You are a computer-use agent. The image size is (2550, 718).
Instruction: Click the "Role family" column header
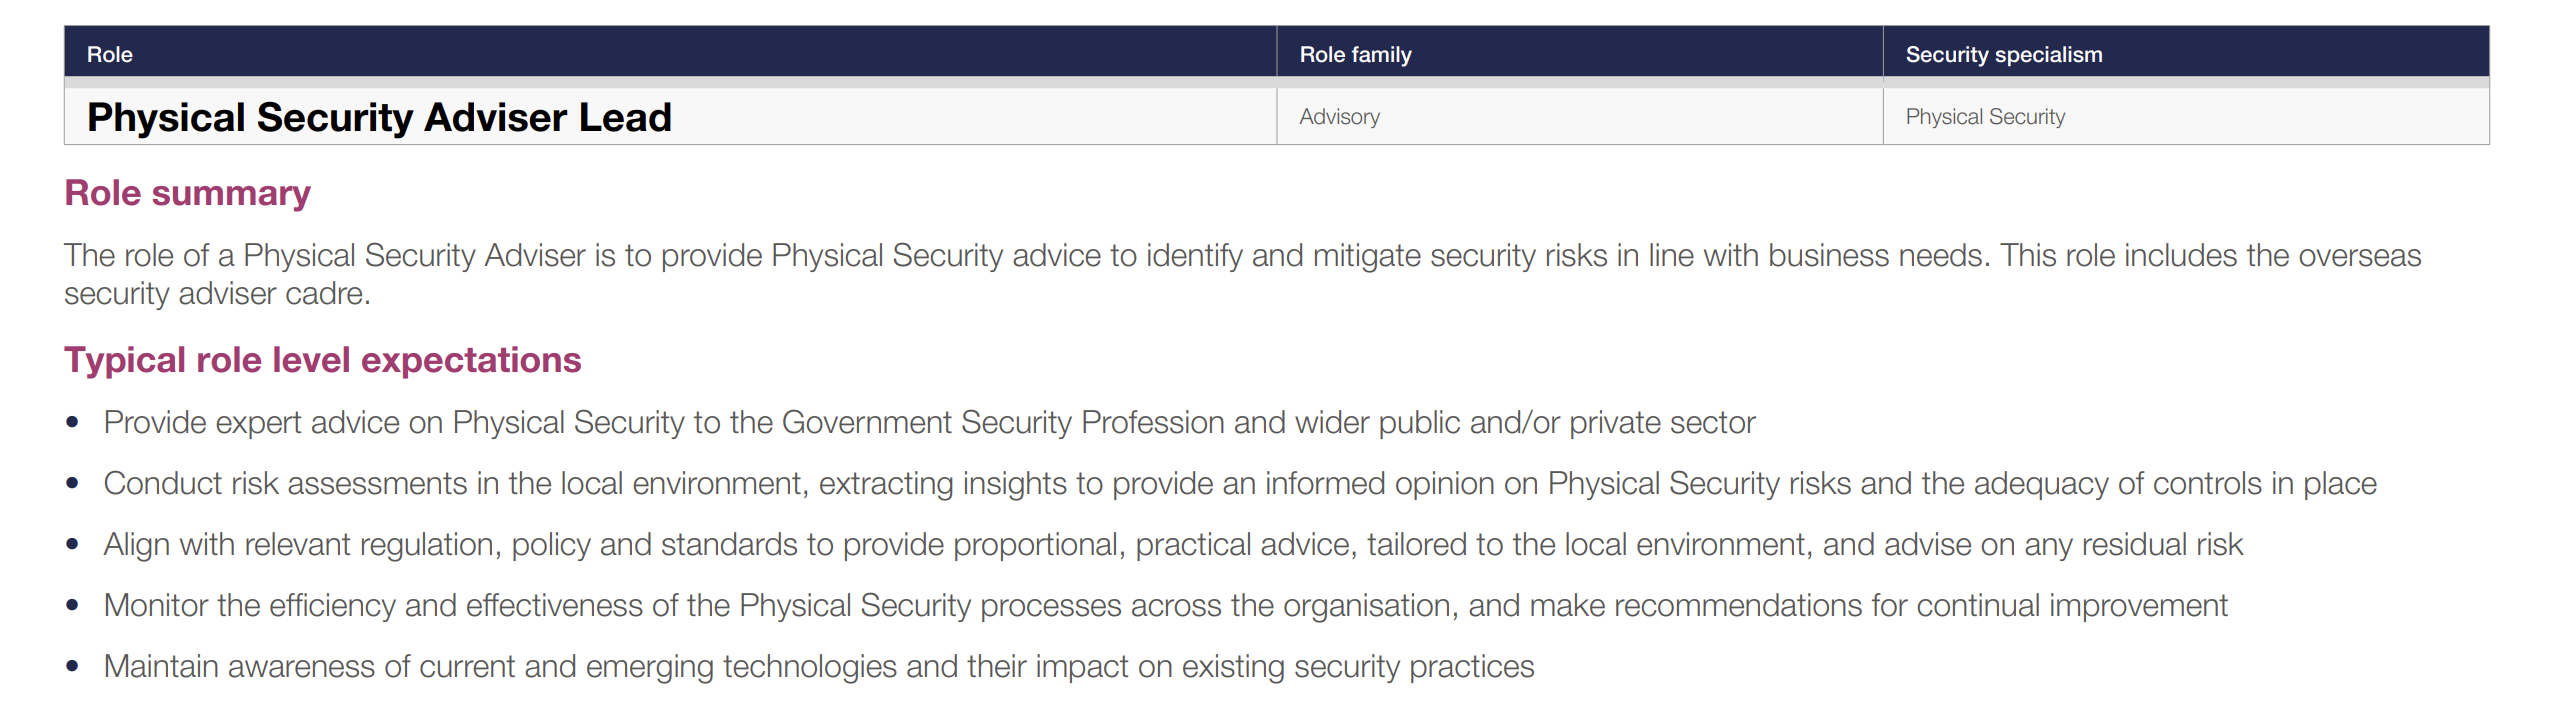(1354, 55)
